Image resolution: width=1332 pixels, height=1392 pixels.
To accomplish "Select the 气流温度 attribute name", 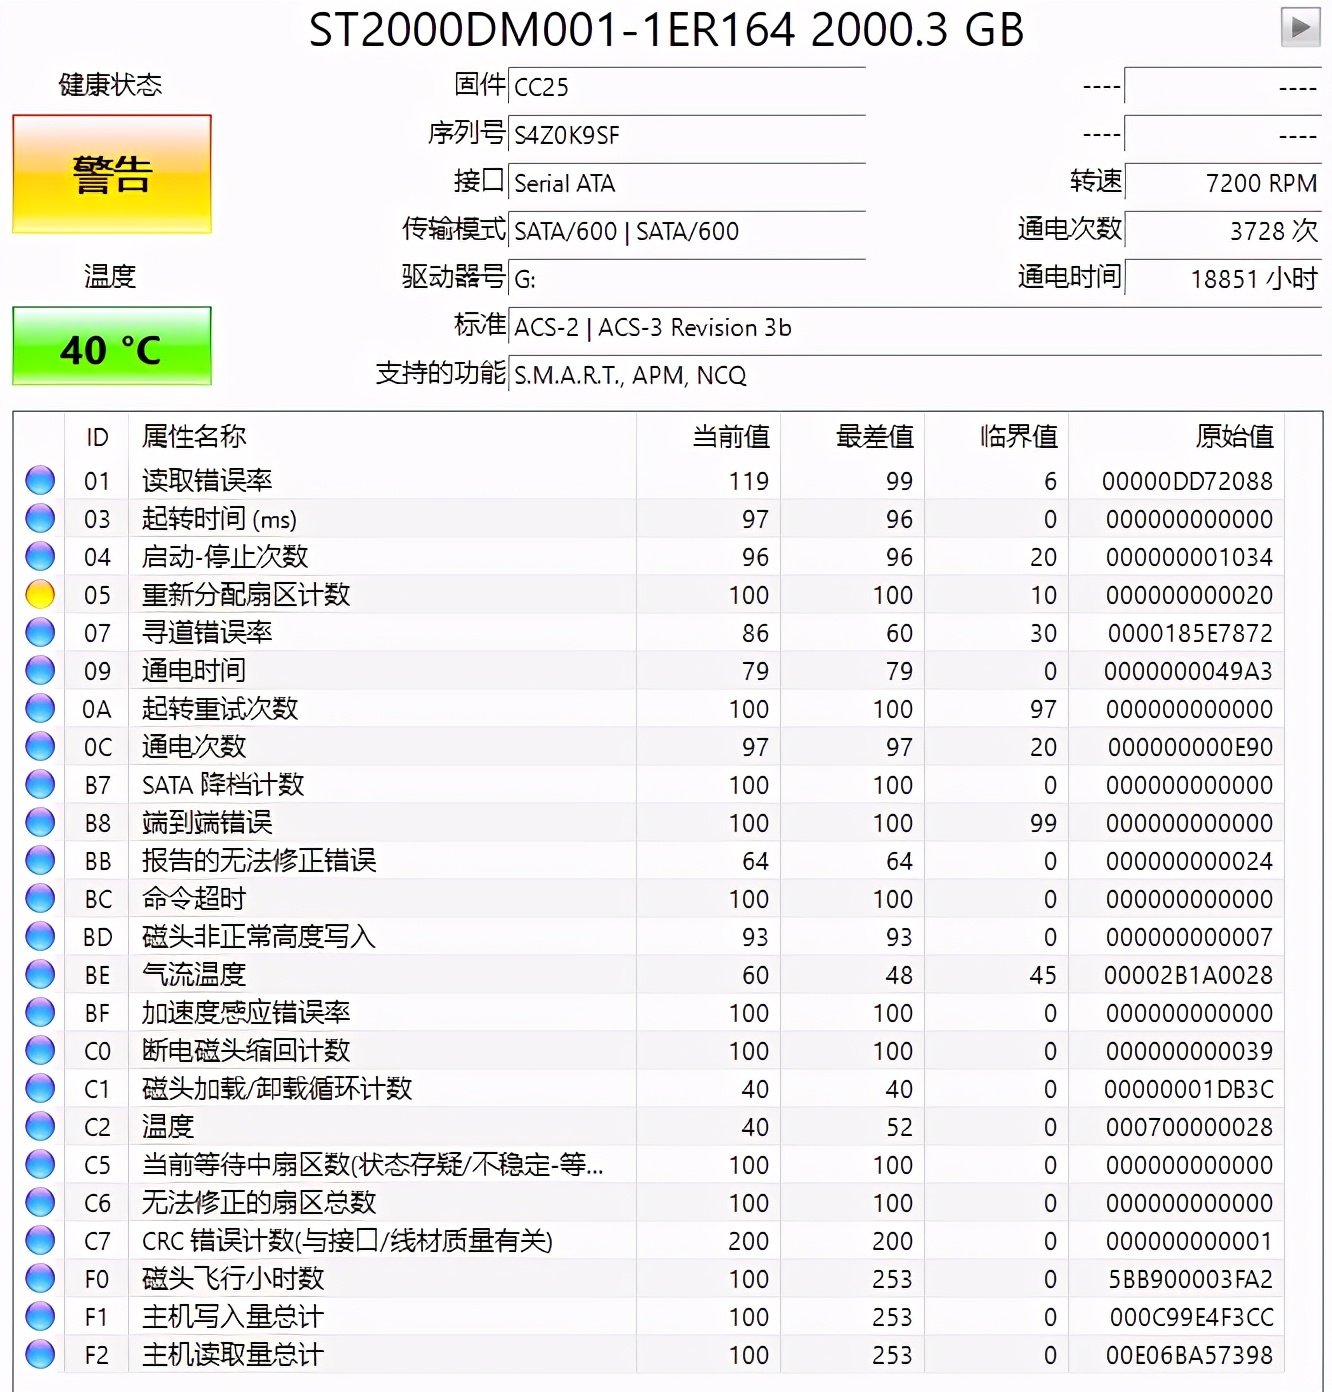I will [x=194, y=975].
